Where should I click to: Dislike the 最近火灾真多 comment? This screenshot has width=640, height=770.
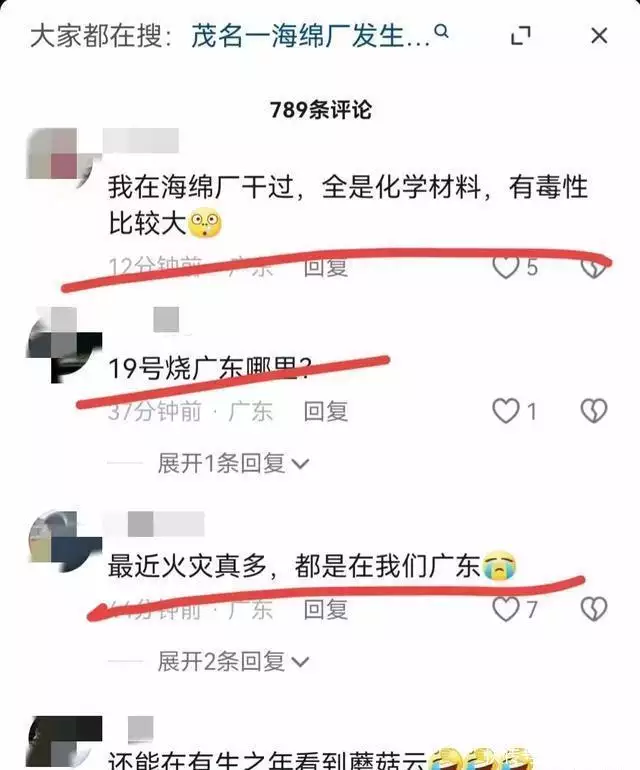[594, 609]
